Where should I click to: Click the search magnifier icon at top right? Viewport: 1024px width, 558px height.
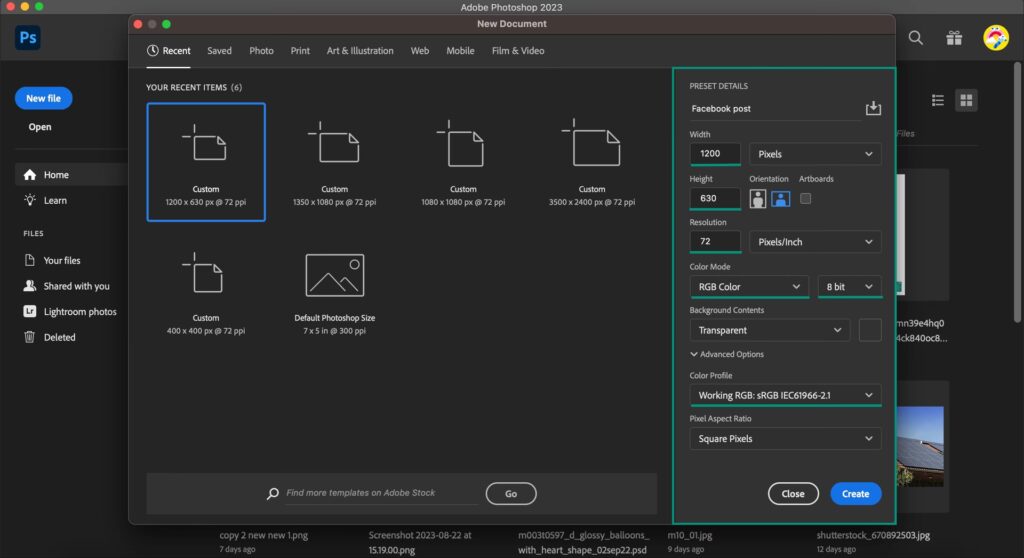pos(915,38)
